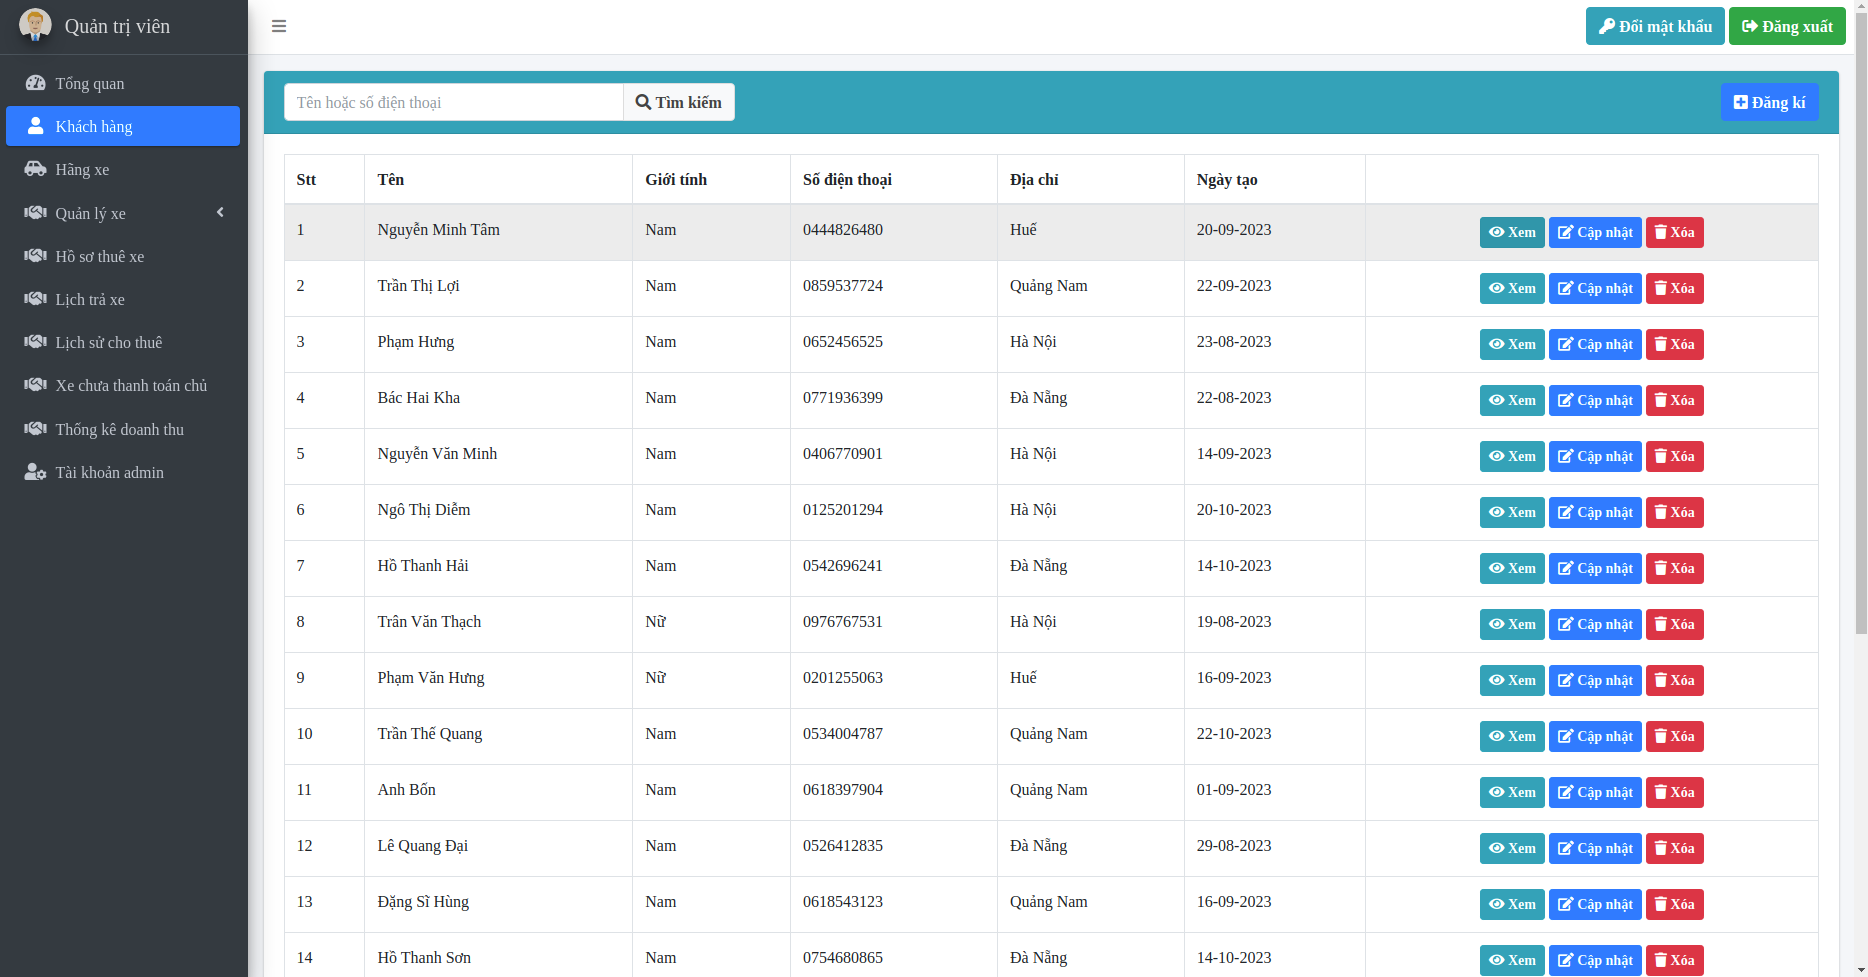Click the Đổi mật khẩu button

coord(1654,26)
